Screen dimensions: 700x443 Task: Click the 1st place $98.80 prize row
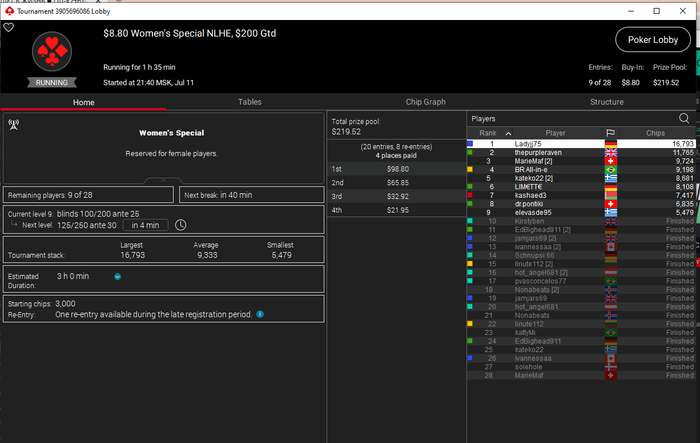click(396, 169)
